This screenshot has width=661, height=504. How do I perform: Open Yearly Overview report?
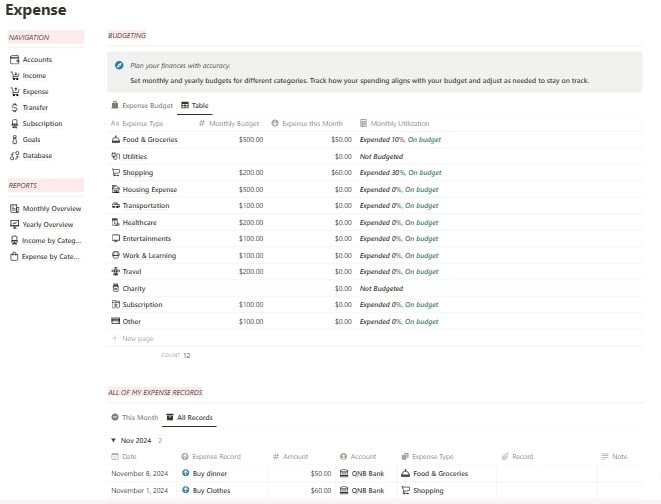click(x=47, y=225)
